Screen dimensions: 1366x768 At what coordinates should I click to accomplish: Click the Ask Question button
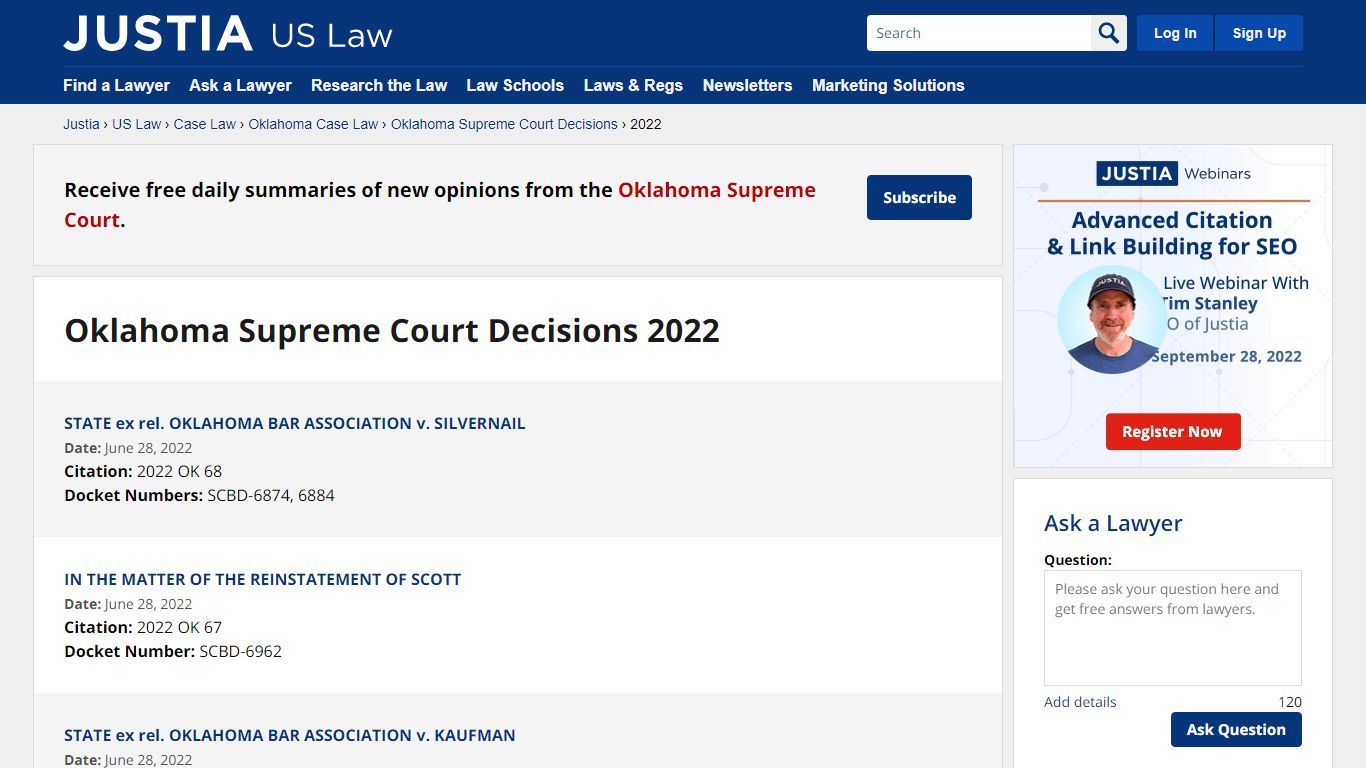click(1236, 730)
